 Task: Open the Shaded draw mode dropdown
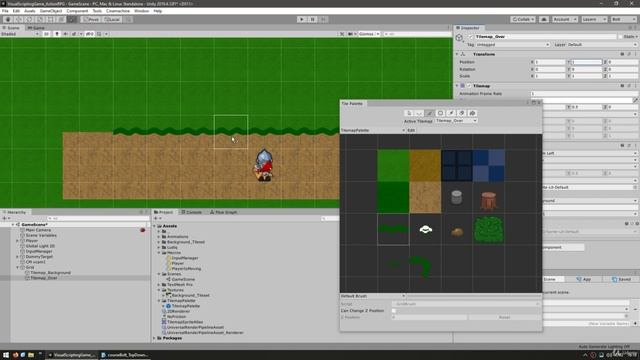click(20, 34)
